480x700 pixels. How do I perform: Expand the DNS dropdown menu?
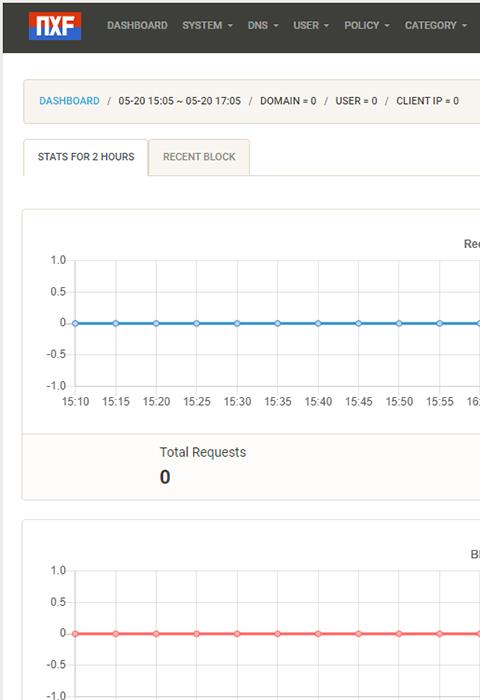263,25
